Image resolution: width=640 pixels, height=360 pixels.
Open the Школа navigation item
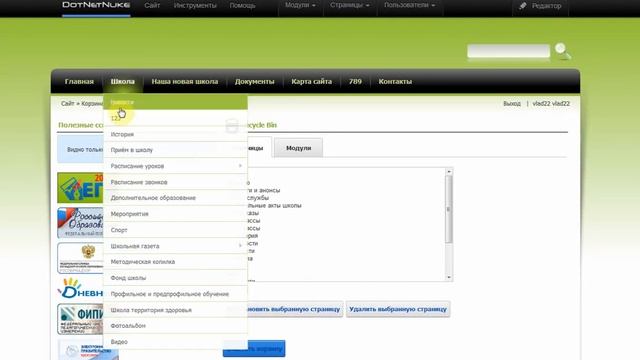pyautogui.click(x=122, y=81)
